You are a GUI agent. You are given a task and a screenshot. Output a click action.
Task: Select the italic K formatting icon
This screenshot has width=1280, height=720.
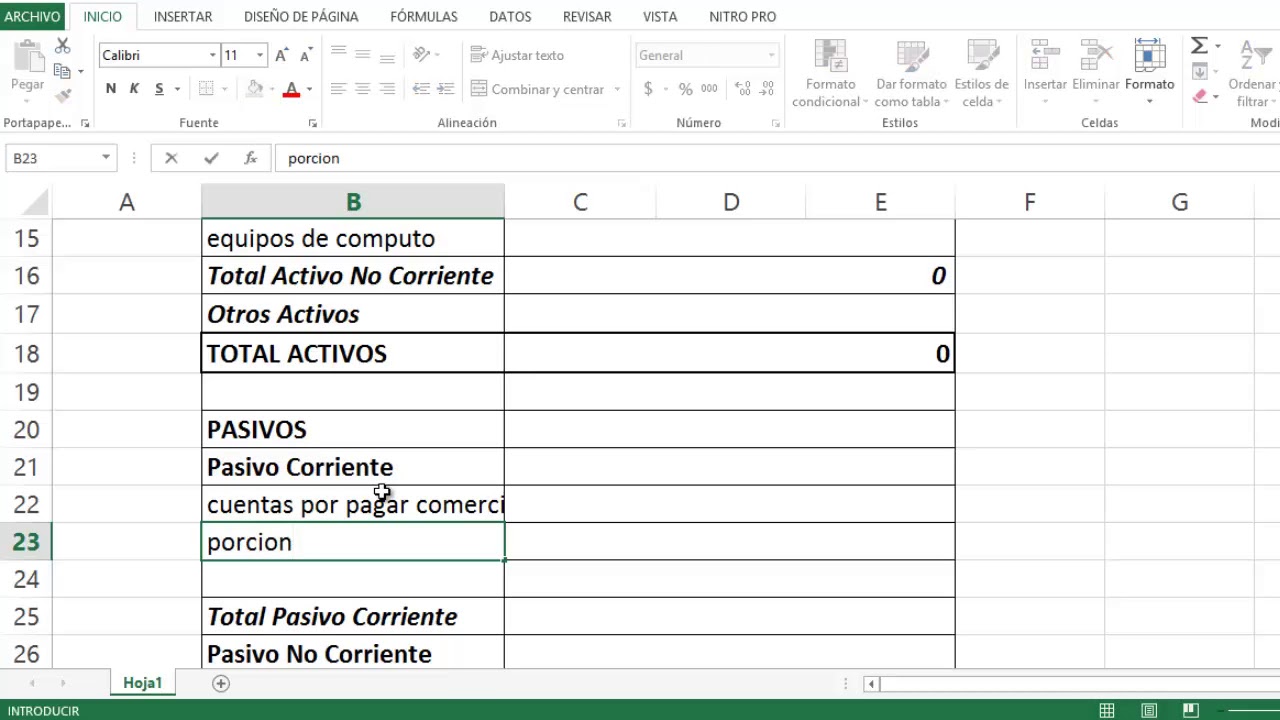[133, 88]
